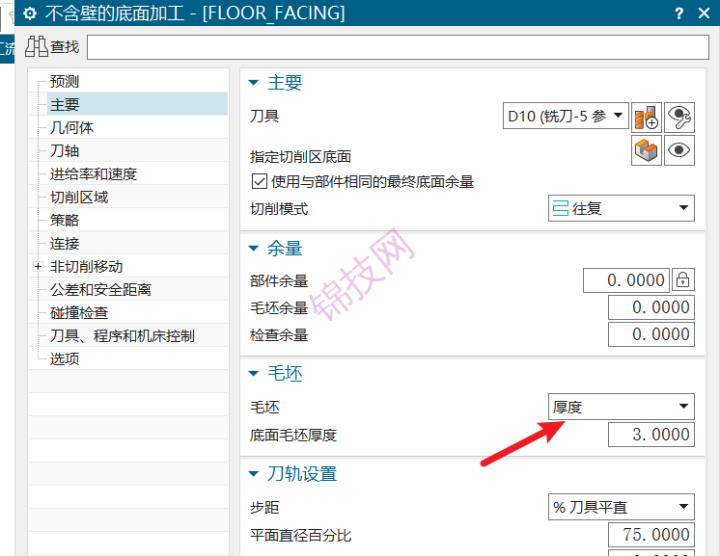Click the edit/display tool wrench icon

click(x=679, y=117)
